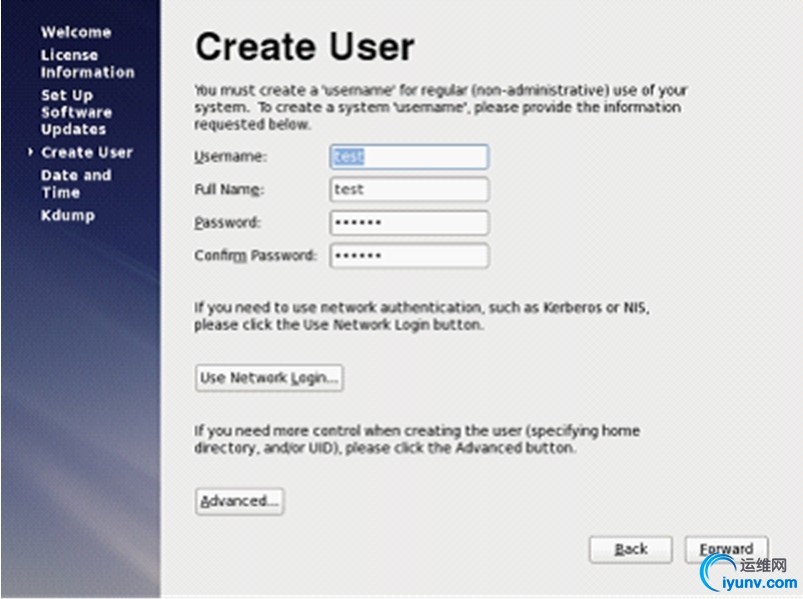
Task: Click the Full Name label
Action: 229,189
